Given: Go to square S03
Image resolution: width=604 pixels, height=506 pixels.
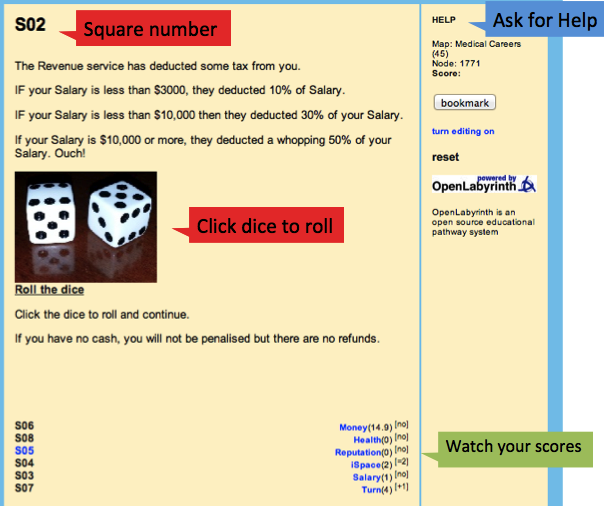Looking at the screenshot, I should (x=25, y=476).
